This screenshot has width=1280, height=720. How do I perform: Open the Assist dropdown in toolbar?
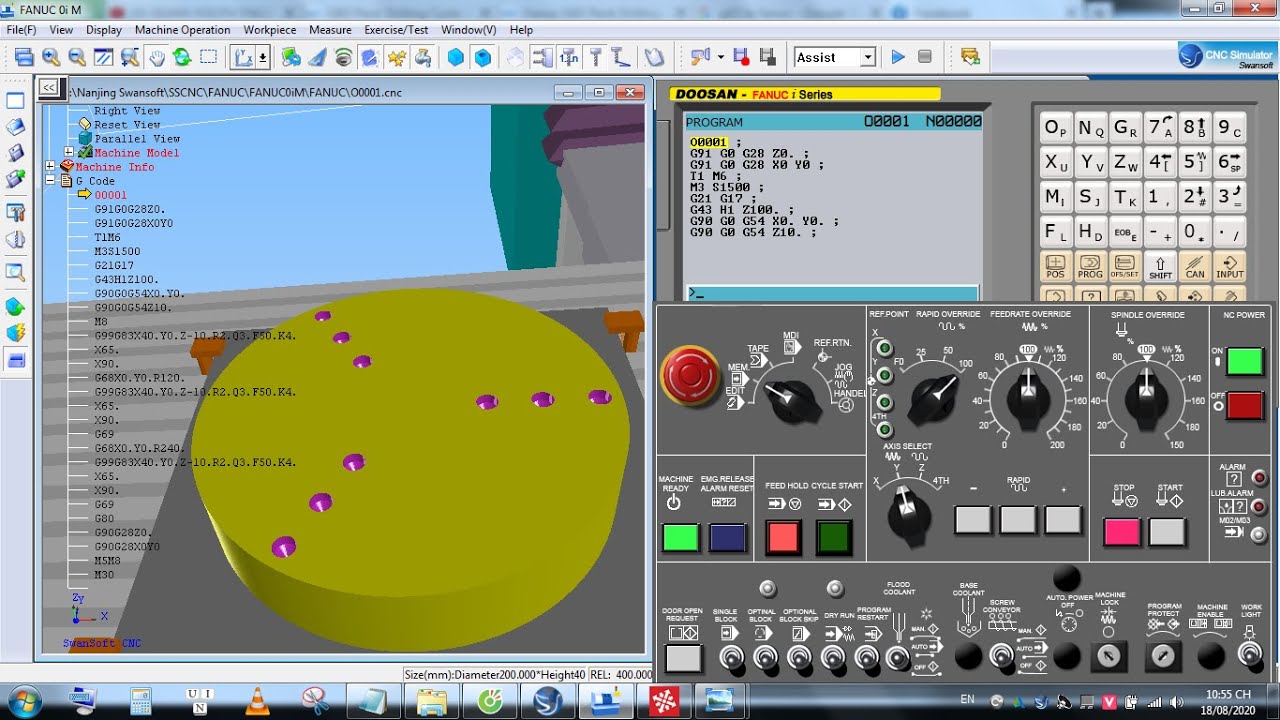867,57
